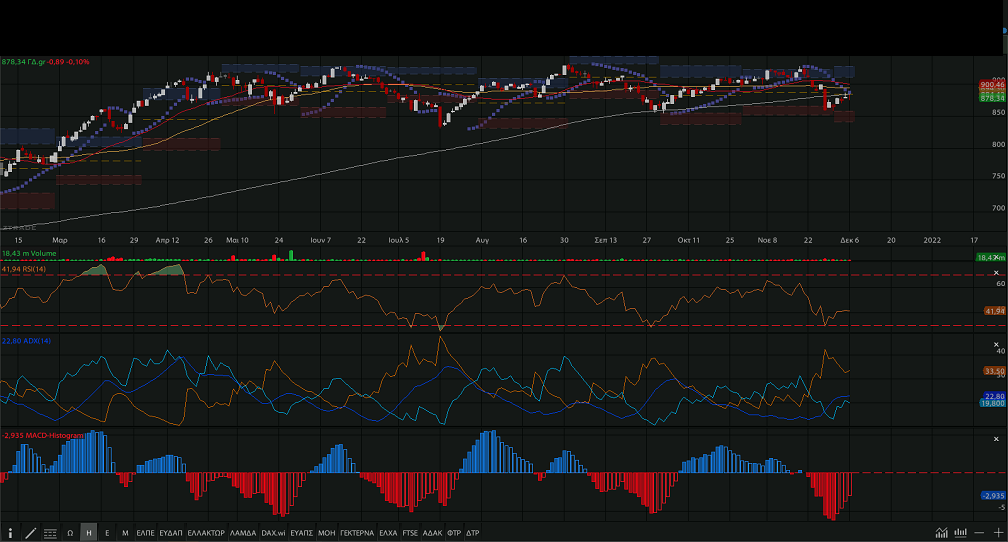
Task: Switch to hourly Ω timeframe
Action: [70, 533]
